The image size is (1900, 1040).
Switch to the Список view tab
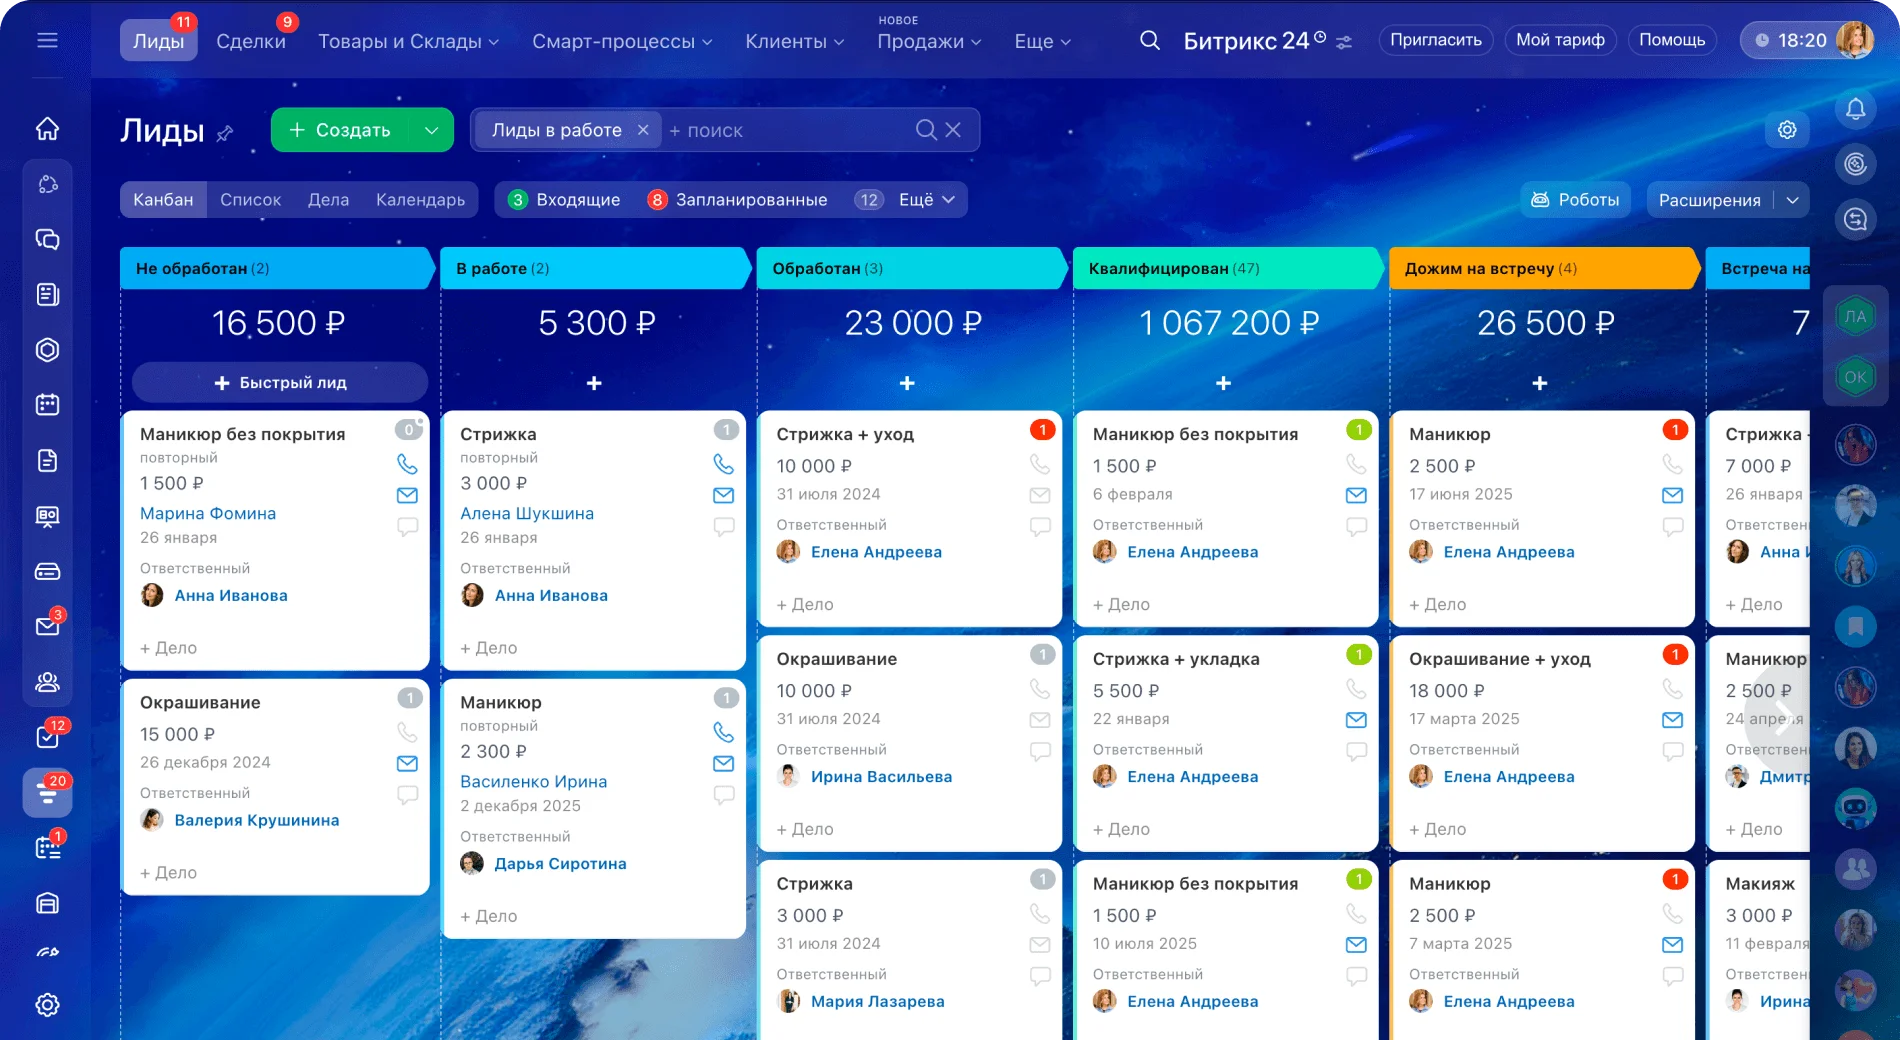(250, 199)
